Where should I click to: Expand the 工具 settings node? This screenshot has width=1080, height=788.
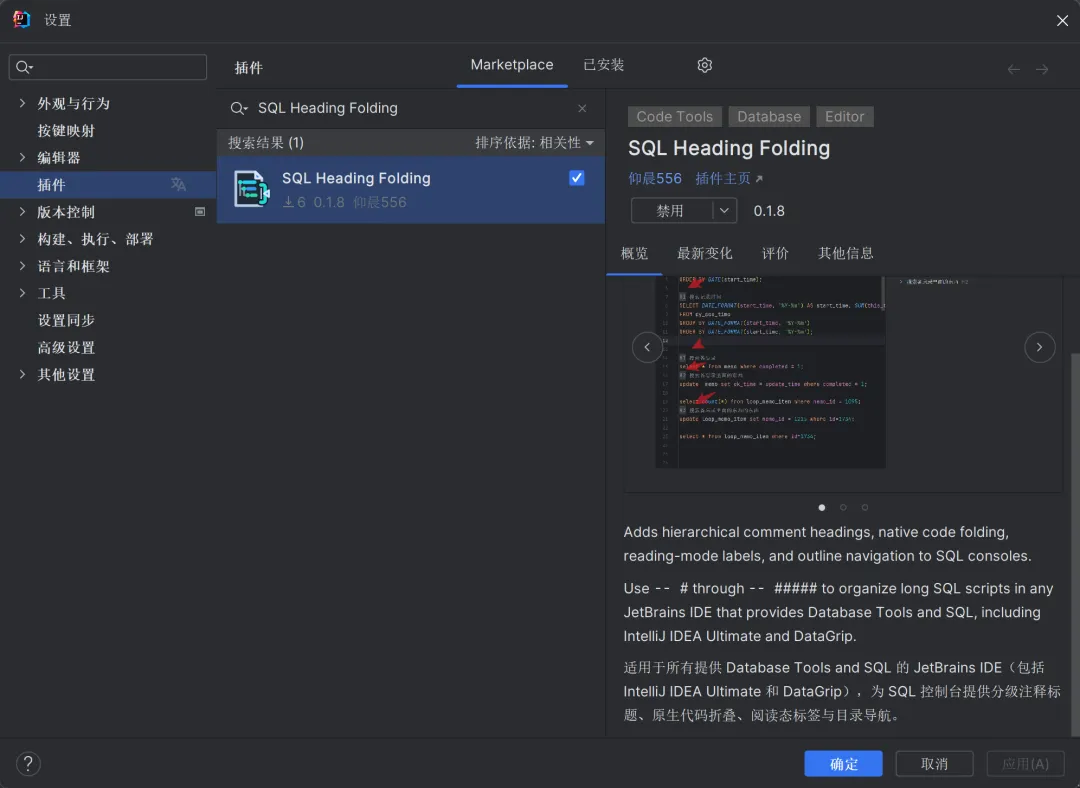[x=22, y=293]
